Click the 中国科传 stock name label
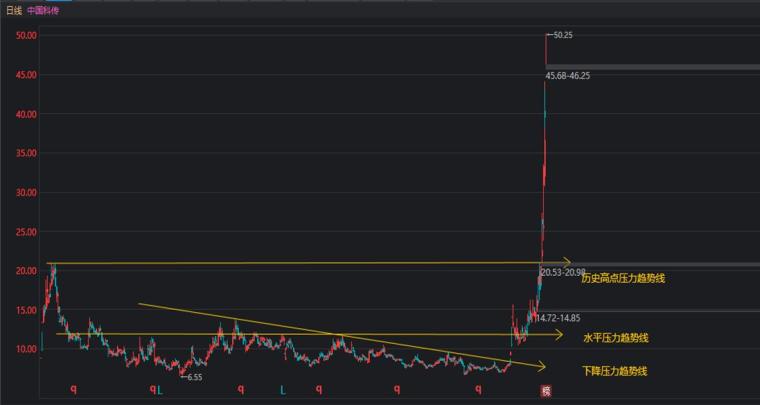The width and height of the screenshot is (760, 405). click(43, 11)
